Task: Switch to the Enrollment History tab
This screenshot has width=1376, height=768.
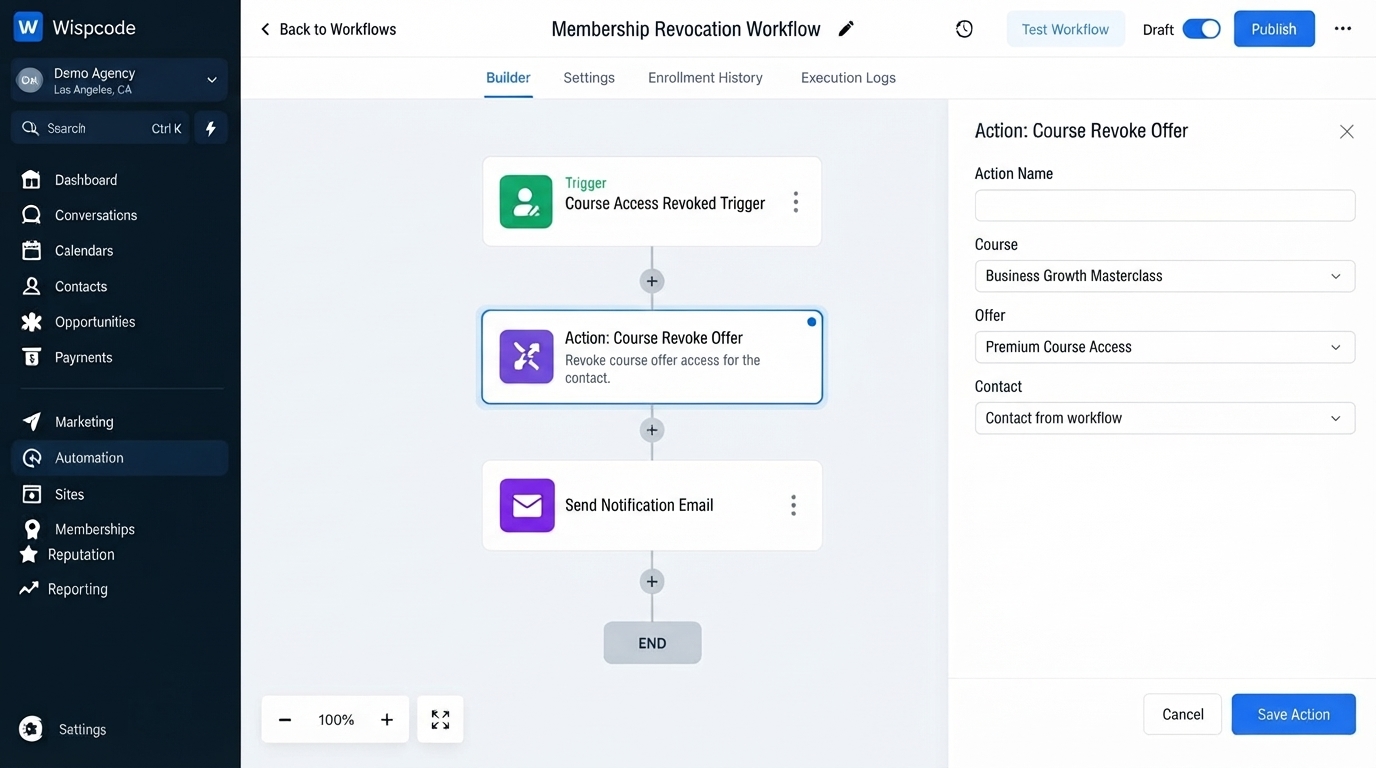Action: coord(705,78)
